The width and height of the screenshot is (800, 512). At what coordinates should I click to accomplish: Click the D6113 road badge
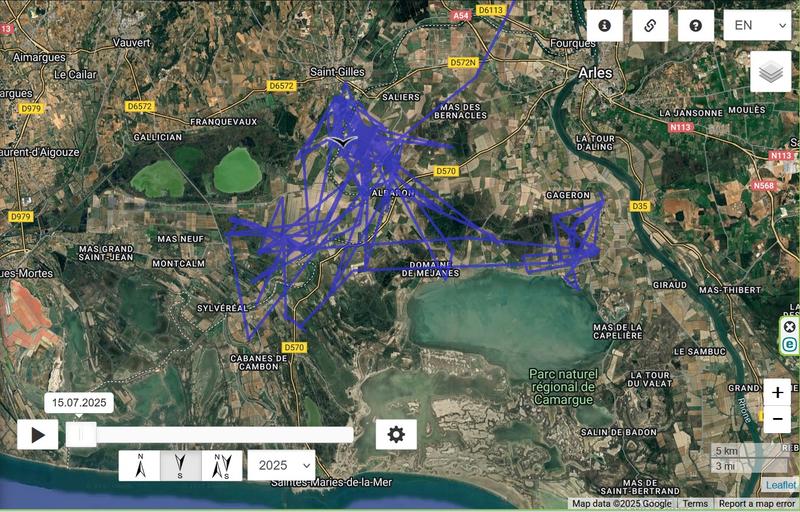pyautogui.click(x=490, y=10)
